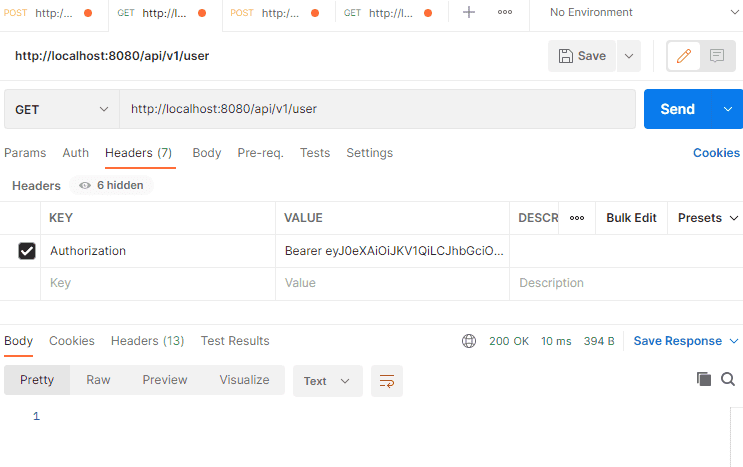Click the empty Key input field

pos(158,283)
